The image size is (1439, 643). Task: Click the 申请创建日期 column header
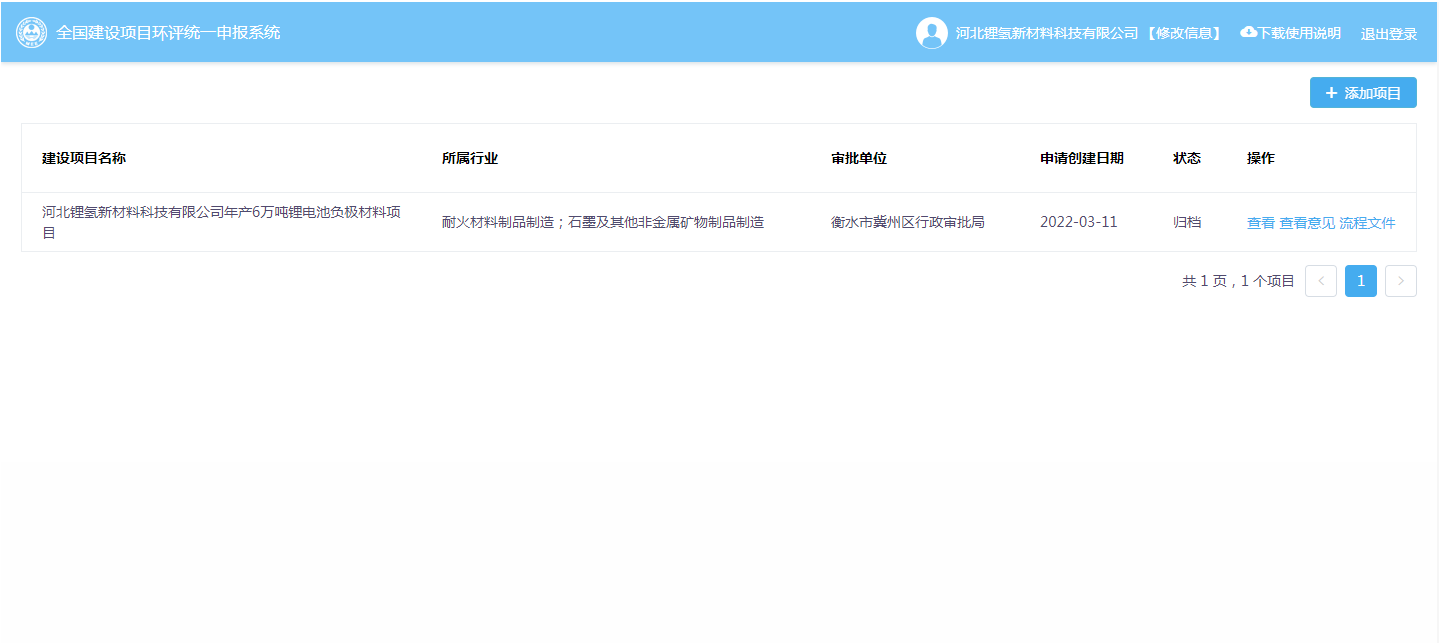[1082, 158]
